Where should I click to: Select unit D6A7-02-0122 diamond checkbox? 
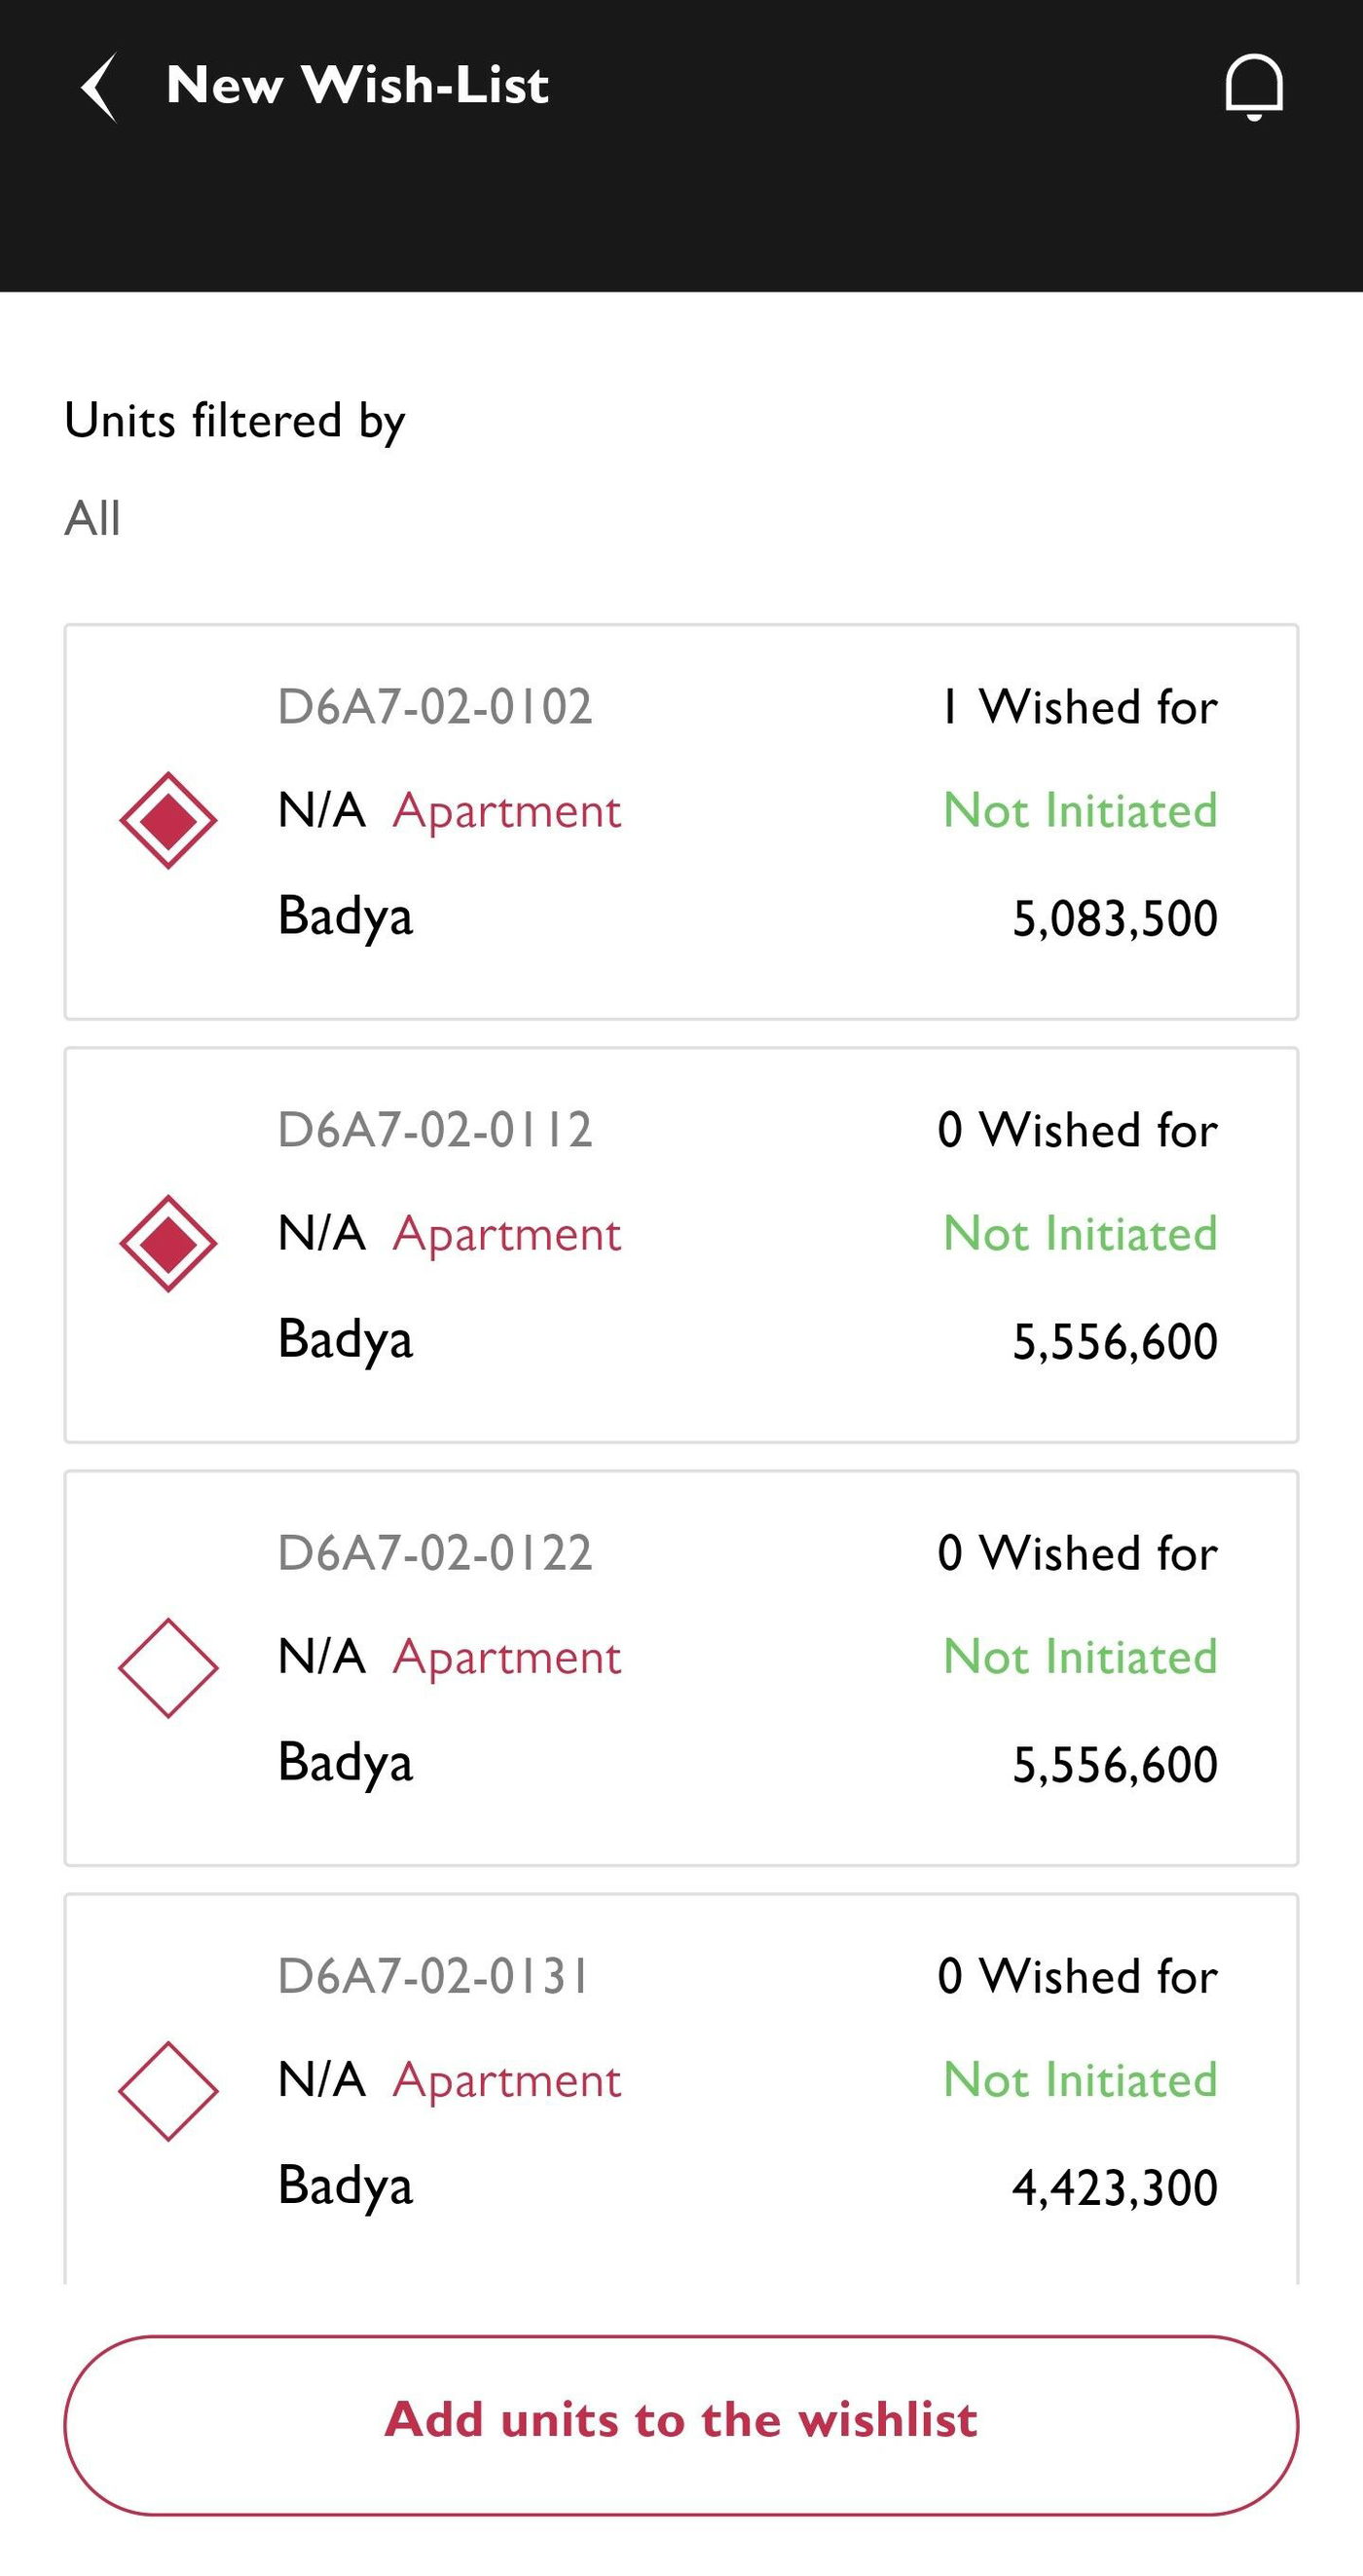click(x=168, y=1667)
